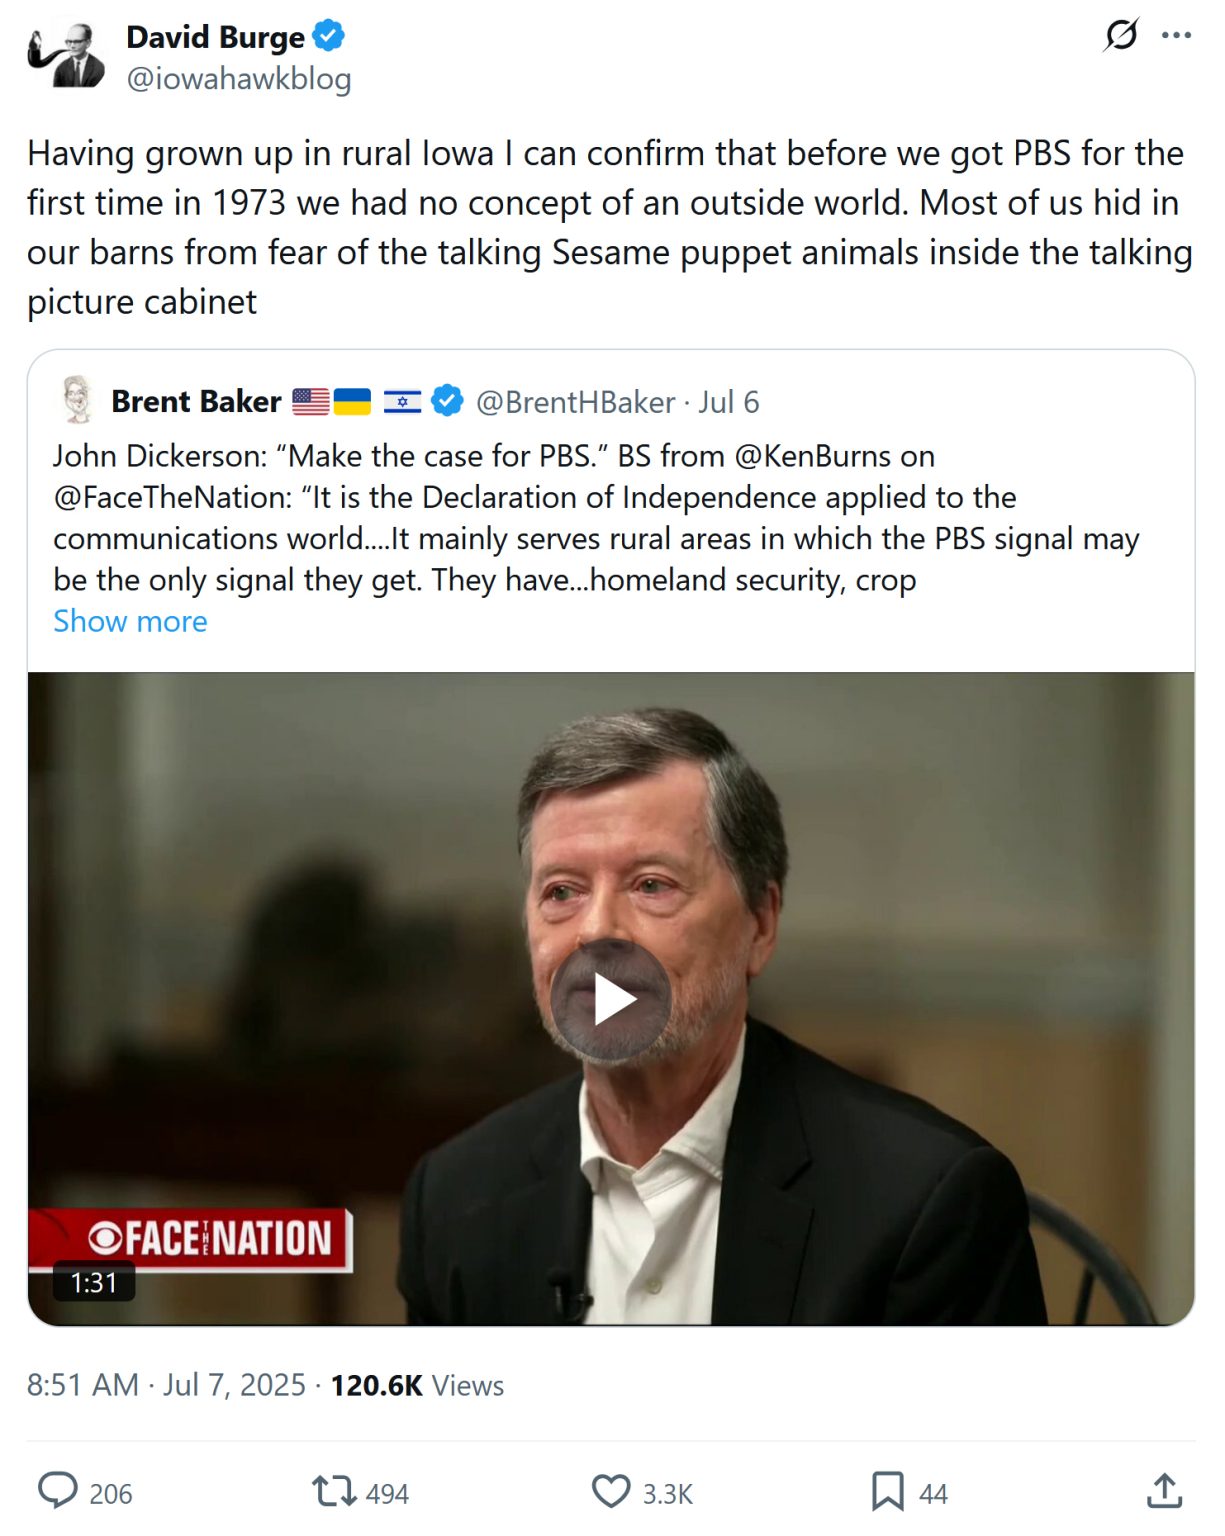
Task: Open David Burge's profile avatar
Action: point(66,56)
